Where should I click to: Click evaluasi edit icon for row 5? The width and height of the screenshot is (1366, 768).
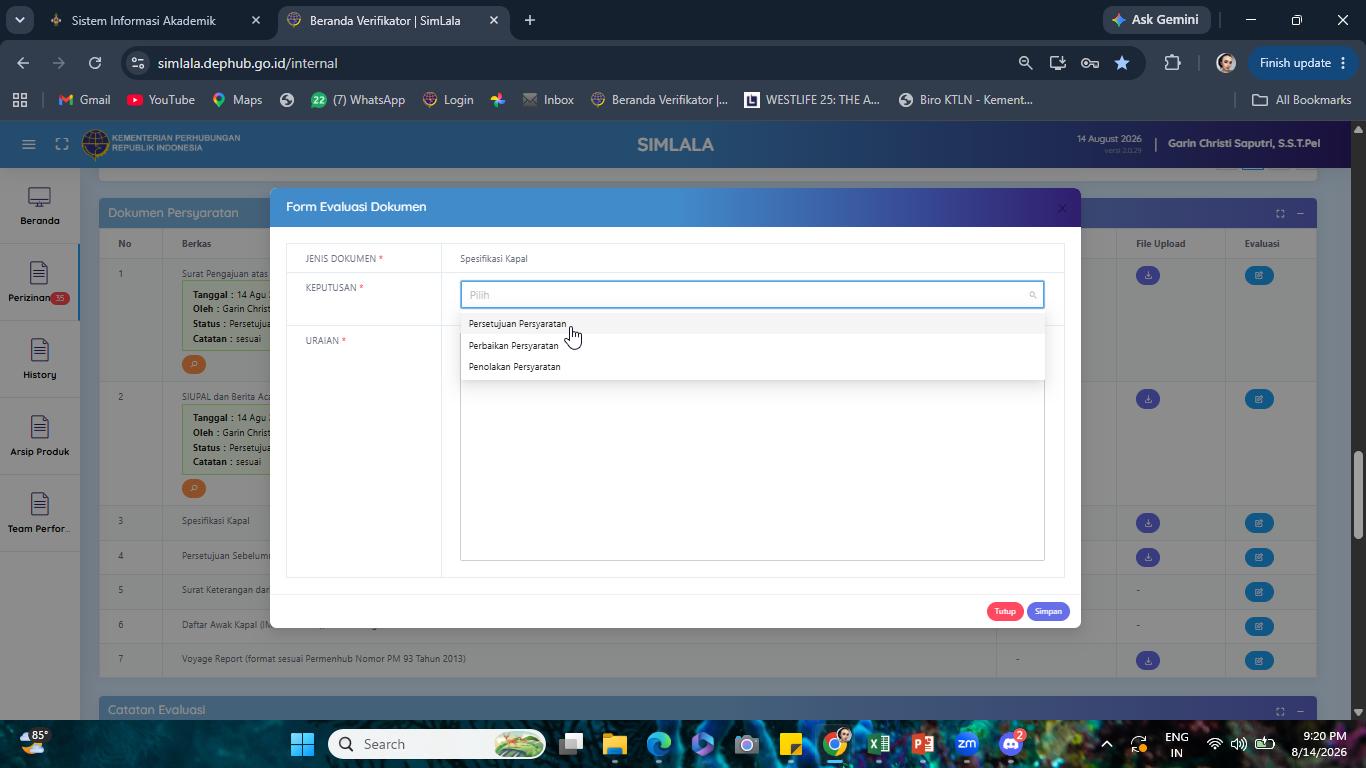1259,591
